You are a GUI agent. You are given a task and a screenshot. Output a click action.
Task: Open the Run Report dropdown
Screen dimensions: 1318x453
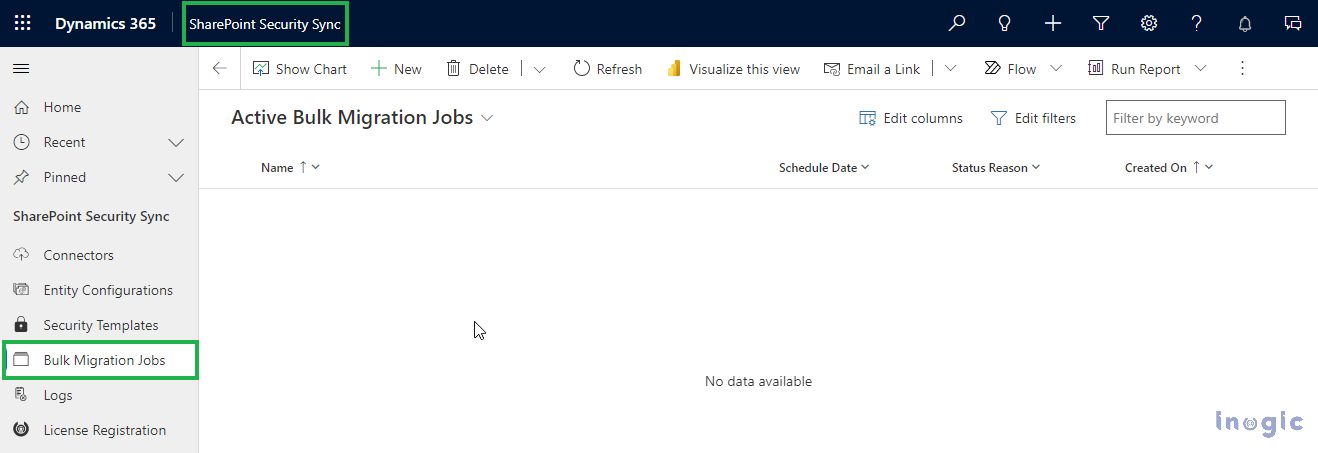coord(1201,69)
